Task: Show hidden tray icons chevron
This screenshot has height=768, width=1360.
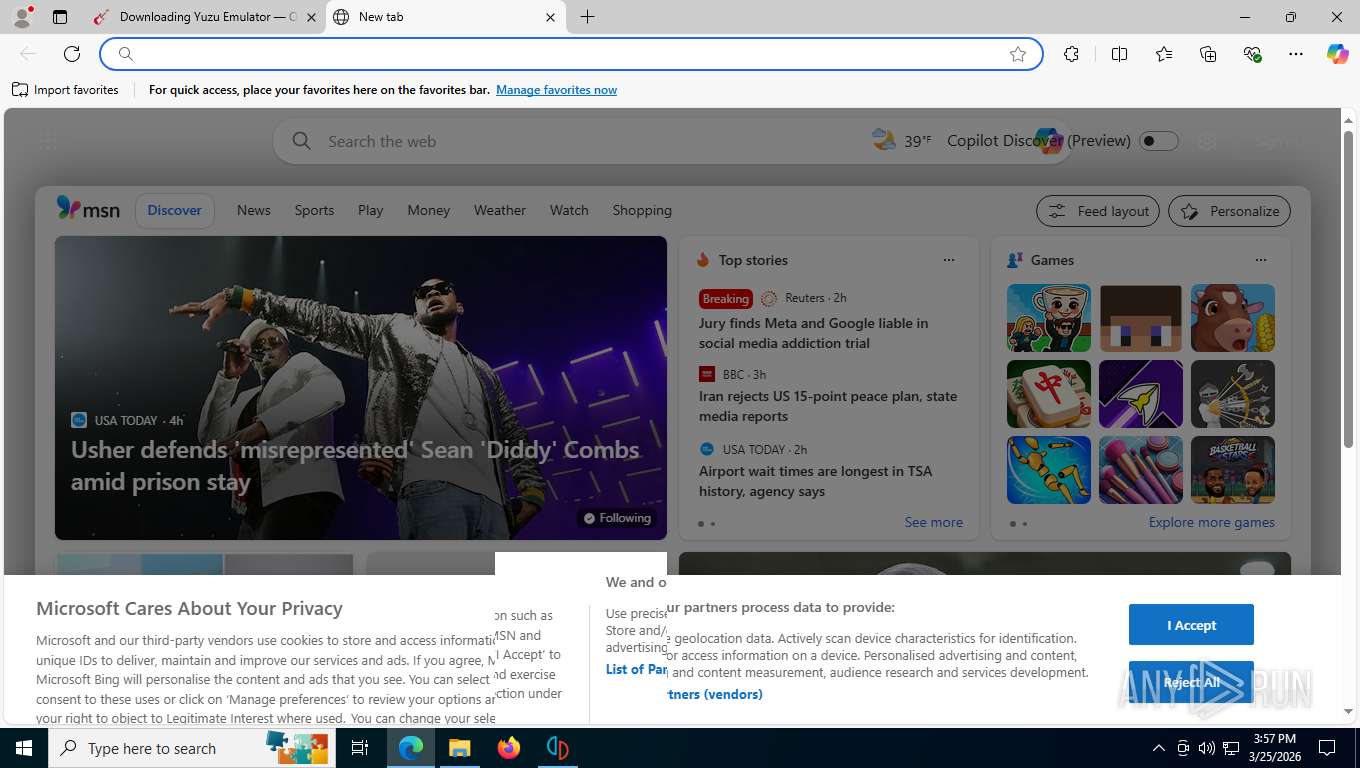Action: 1159,748
